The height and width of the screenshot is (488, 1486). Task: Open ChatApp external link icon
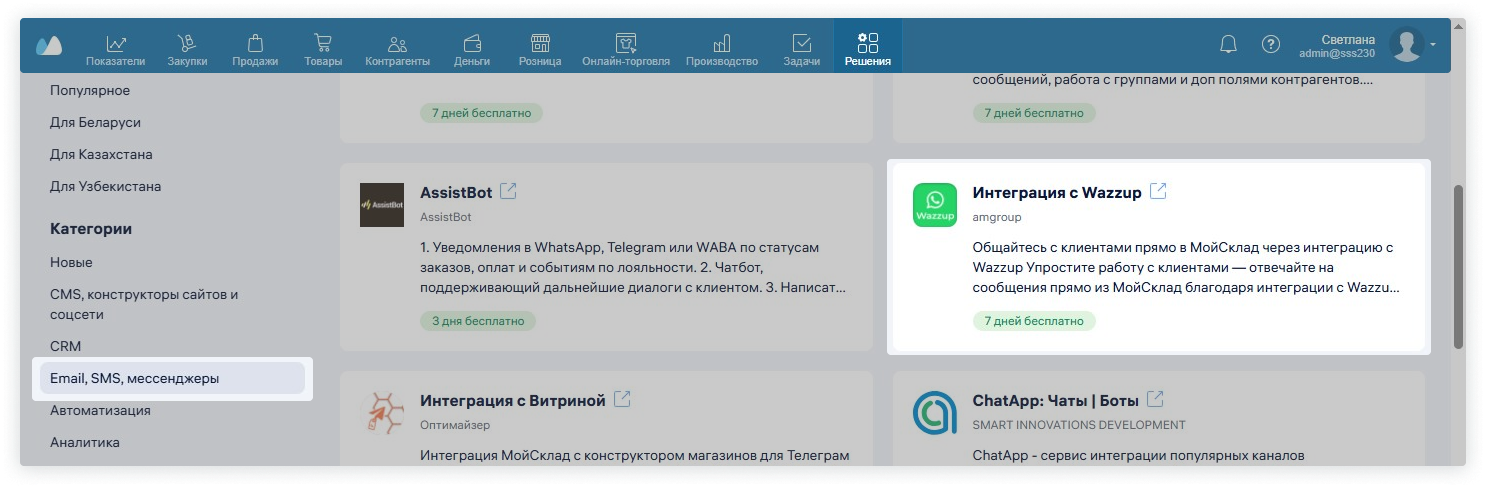pos(1155,399)
